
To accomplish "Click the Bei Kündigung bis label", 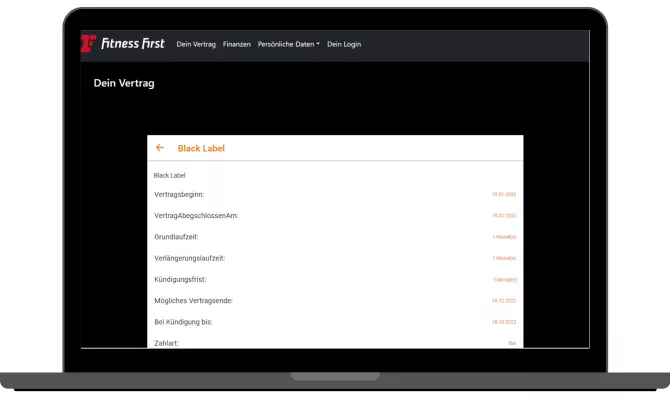I will pyautogui.click(x=183, y=322).
